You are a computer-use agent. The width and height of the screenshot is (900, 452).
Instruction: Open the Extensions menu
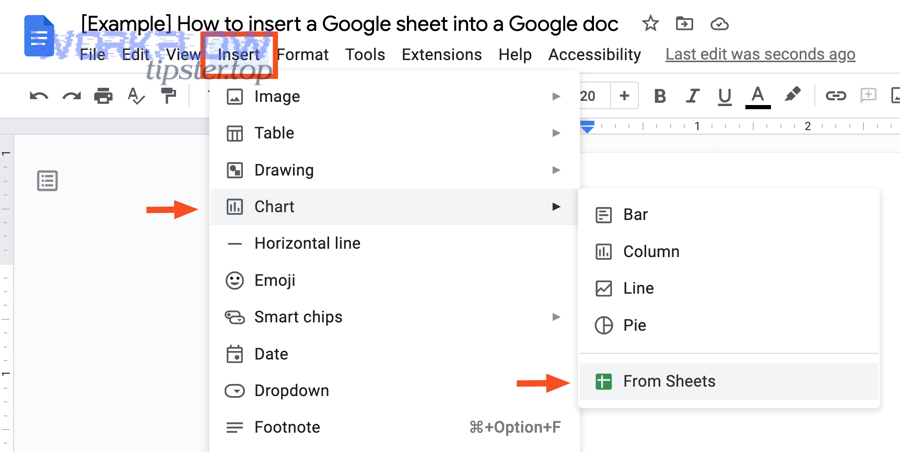coord(442,55)
